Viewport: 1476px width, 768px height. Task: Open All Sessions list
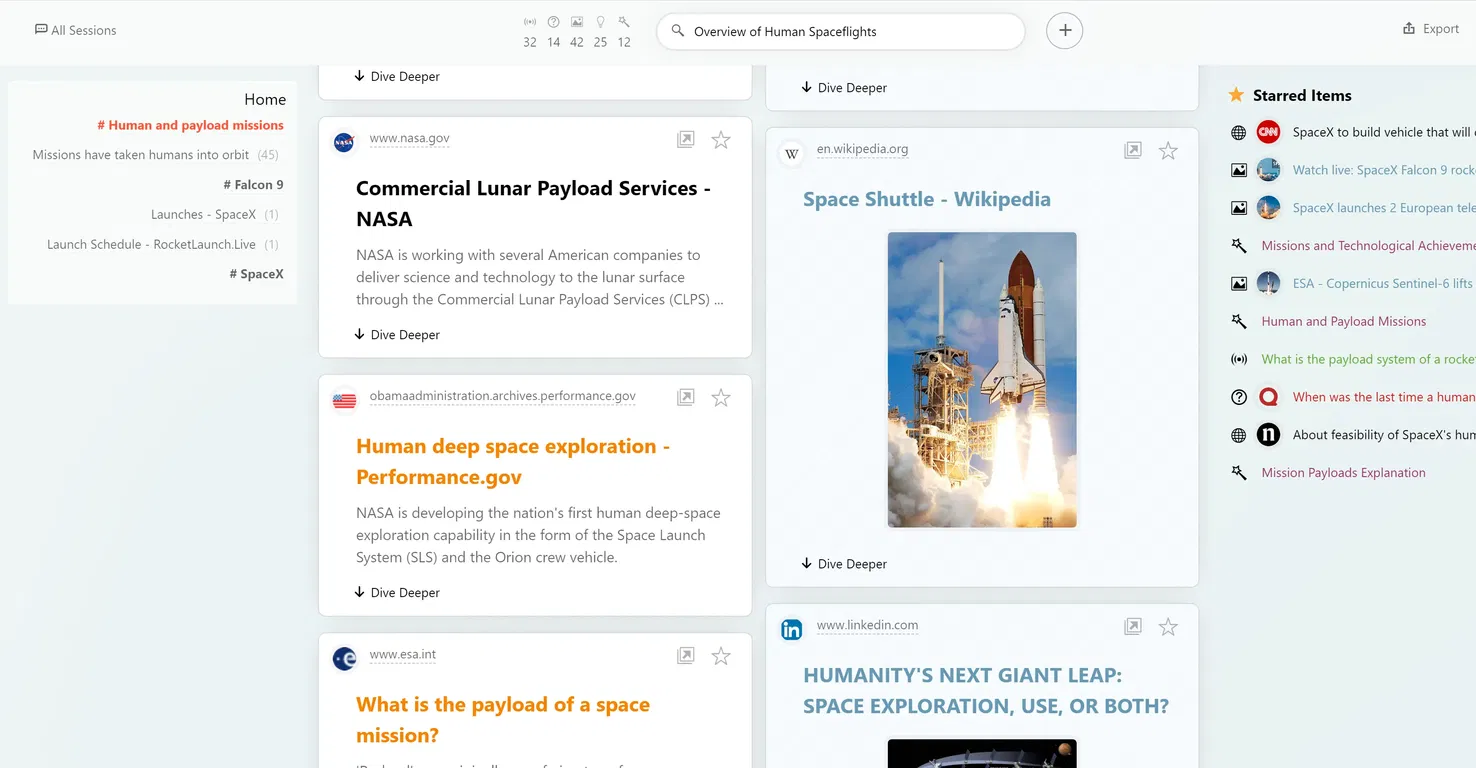(x=76, y=30)
